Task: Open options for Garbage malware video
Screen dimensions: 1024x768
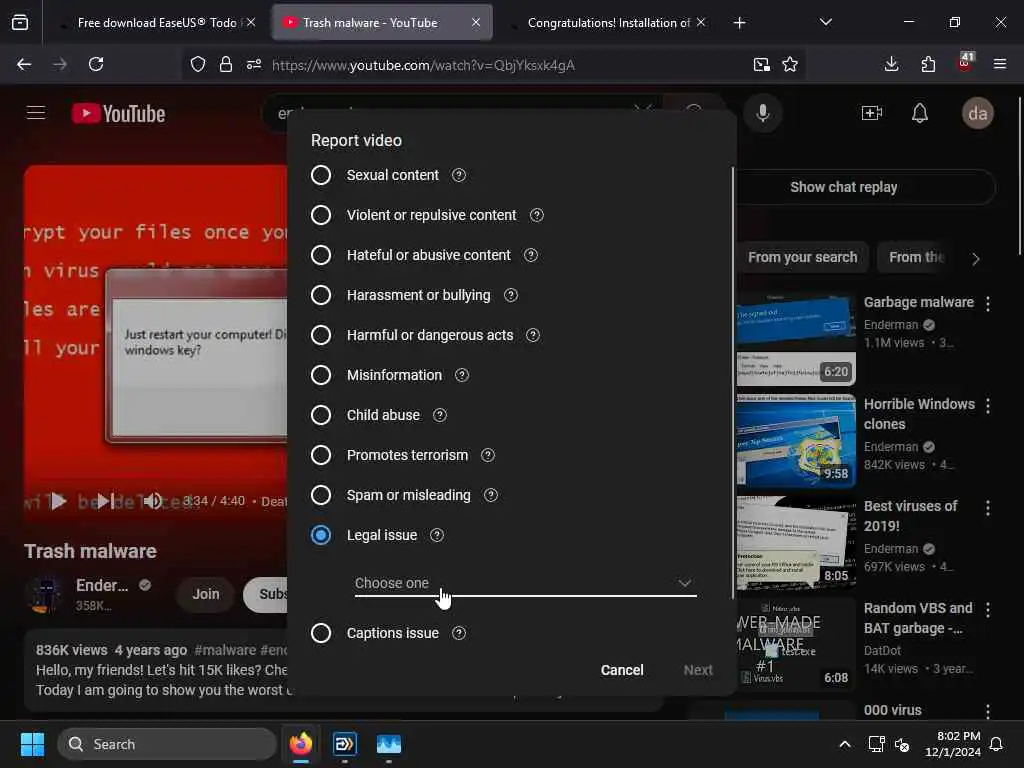Action: click(x=988, y=304)
